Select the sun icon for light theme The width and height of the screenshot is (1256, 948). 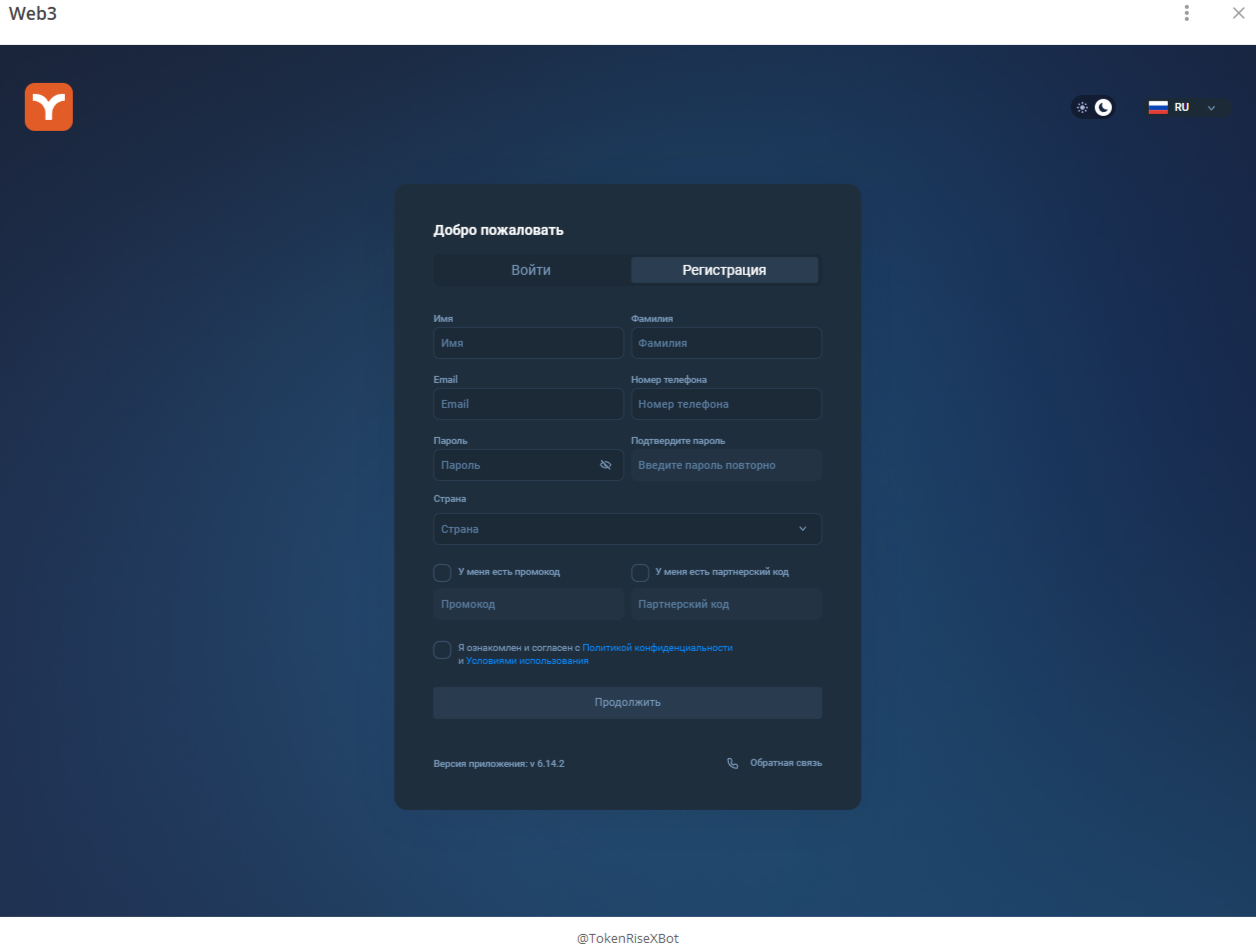pyautogui.click(x=1082, y=107)
